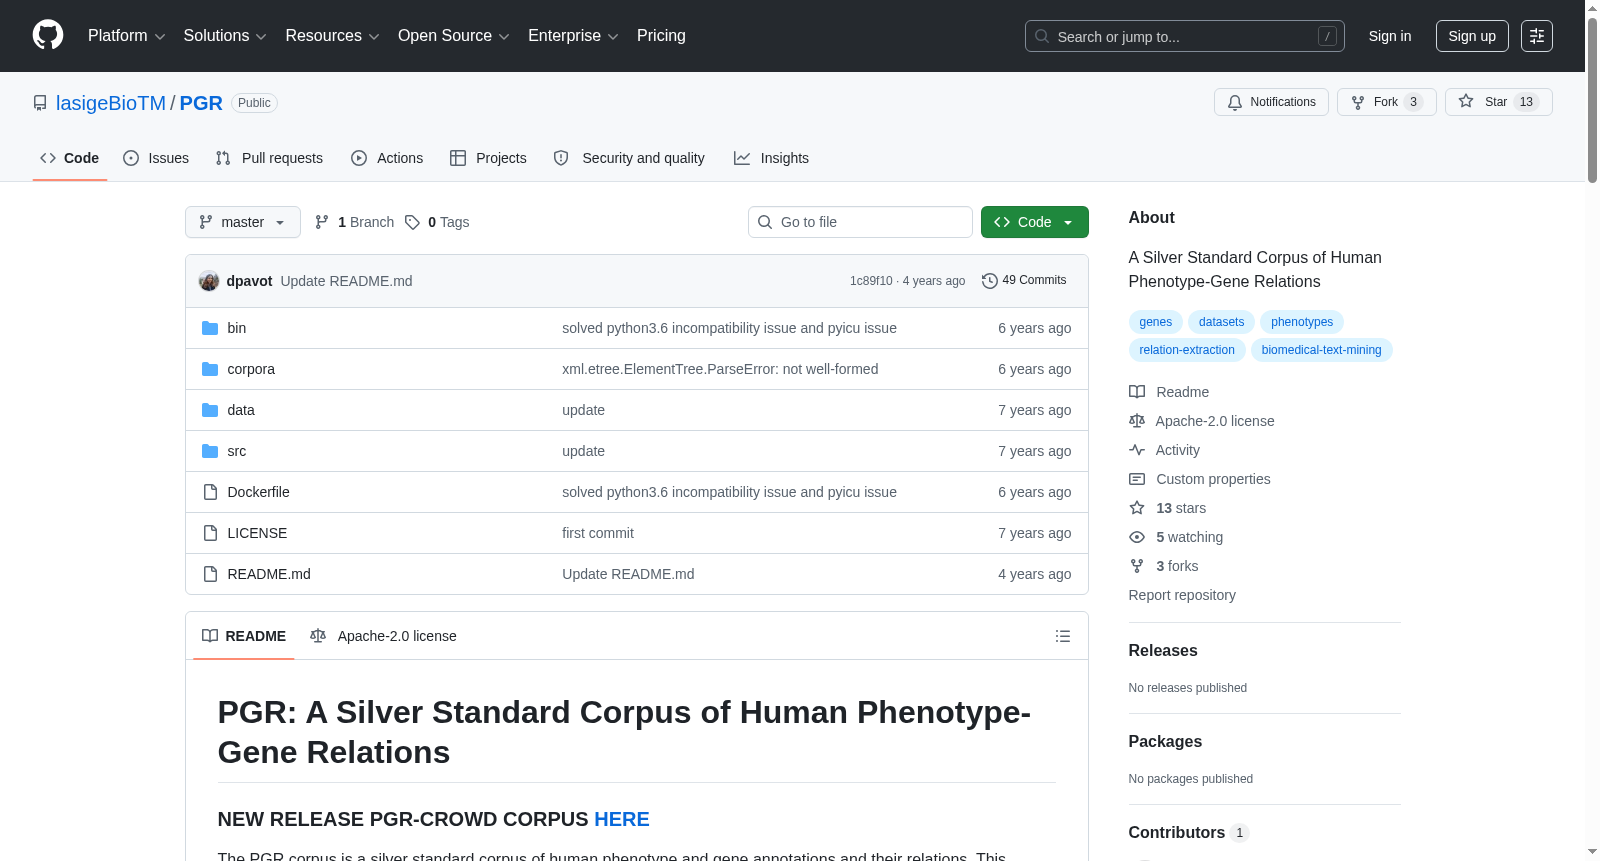1600x861 pixels.
Task: Switch to the Actions tab
Action: click(x=387, y=158)
